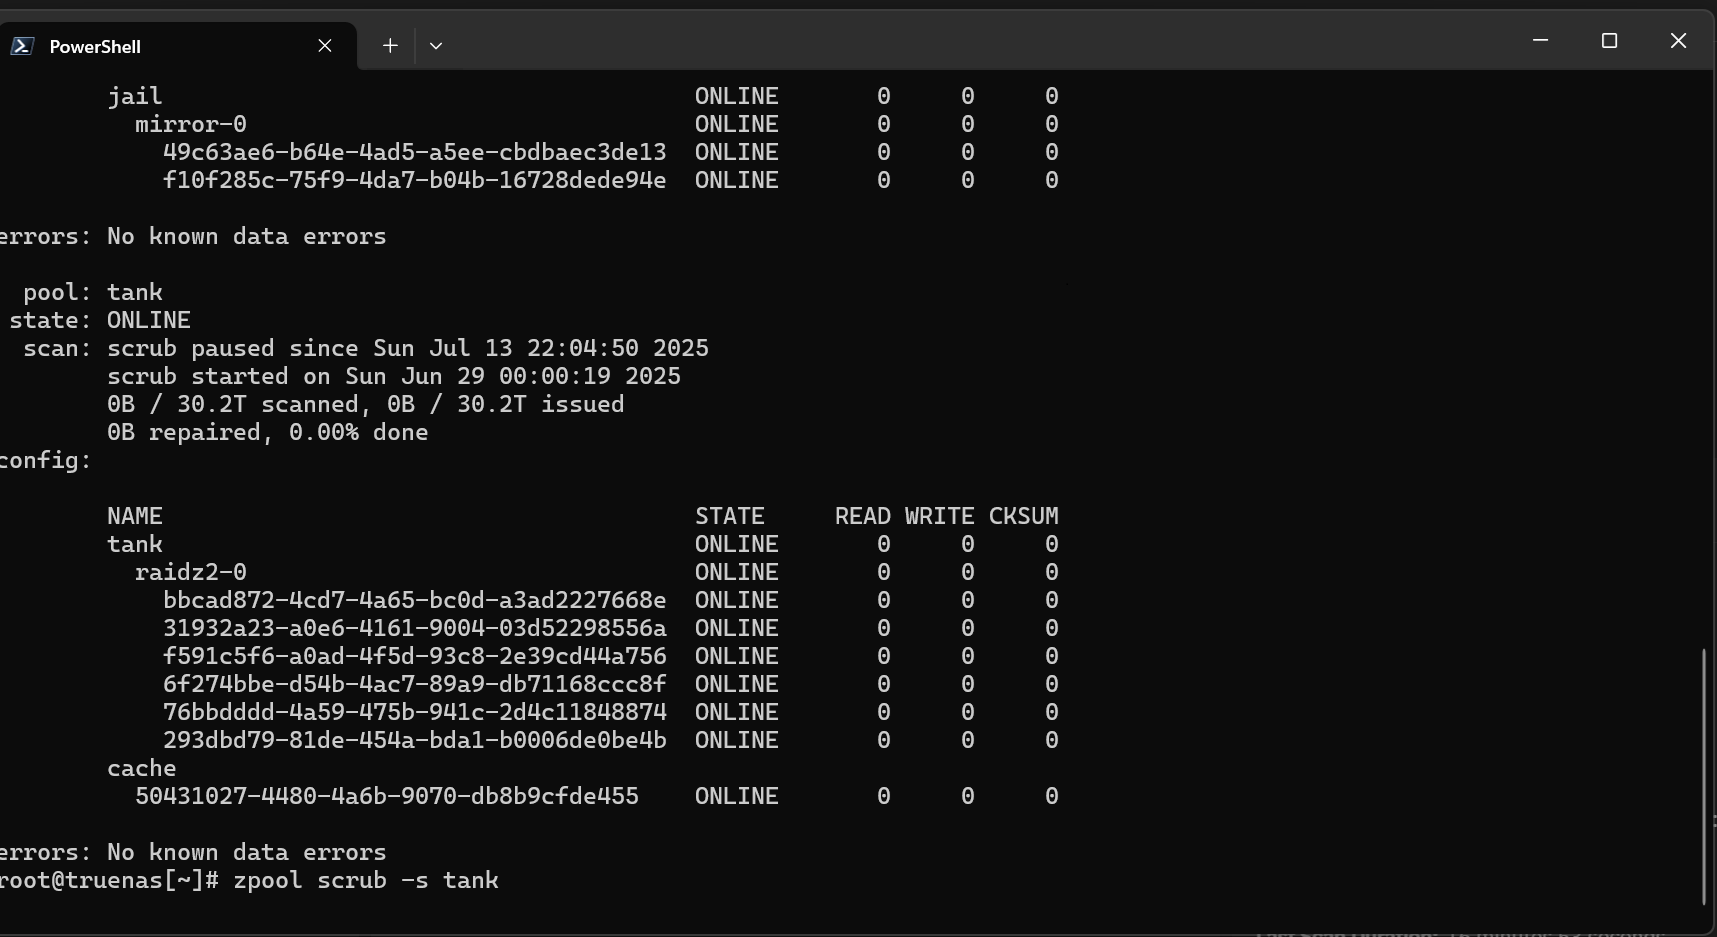Click disk ID beginning with bbcad872
Image resolution: width=1717 pixels, height=937 pixels.
[x=414, y=600]
